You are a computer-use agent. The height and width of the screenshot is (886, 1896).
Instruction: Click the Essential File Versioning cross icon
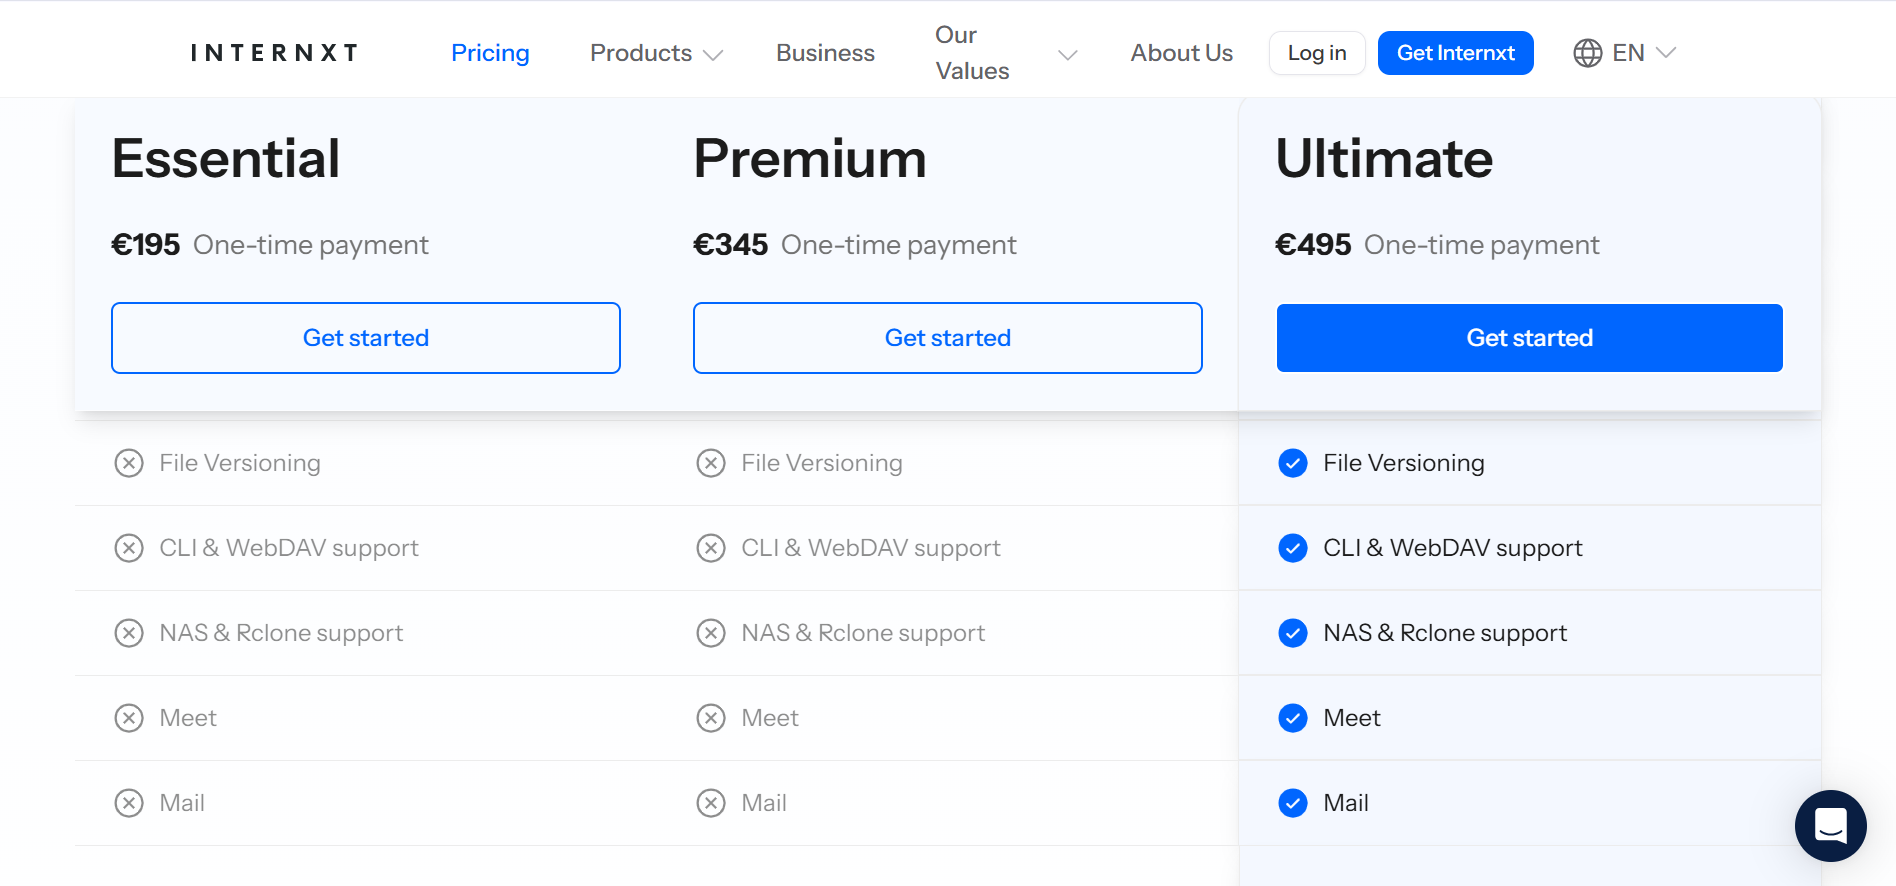tap(129, 463)
